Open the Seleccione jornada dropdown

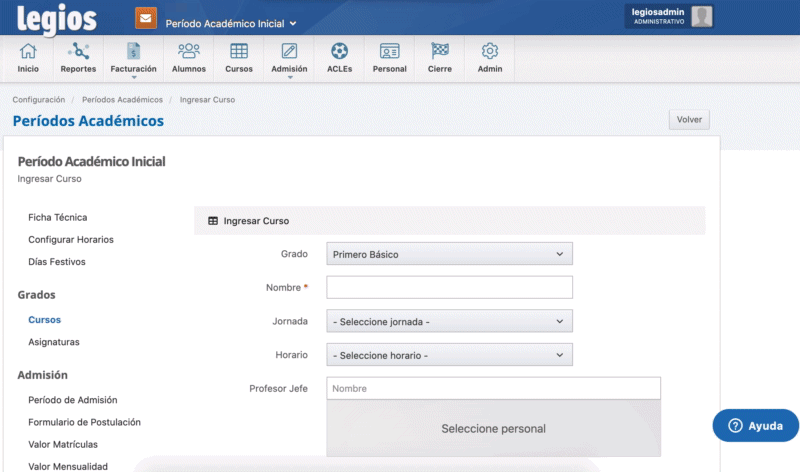coord(449,321)
